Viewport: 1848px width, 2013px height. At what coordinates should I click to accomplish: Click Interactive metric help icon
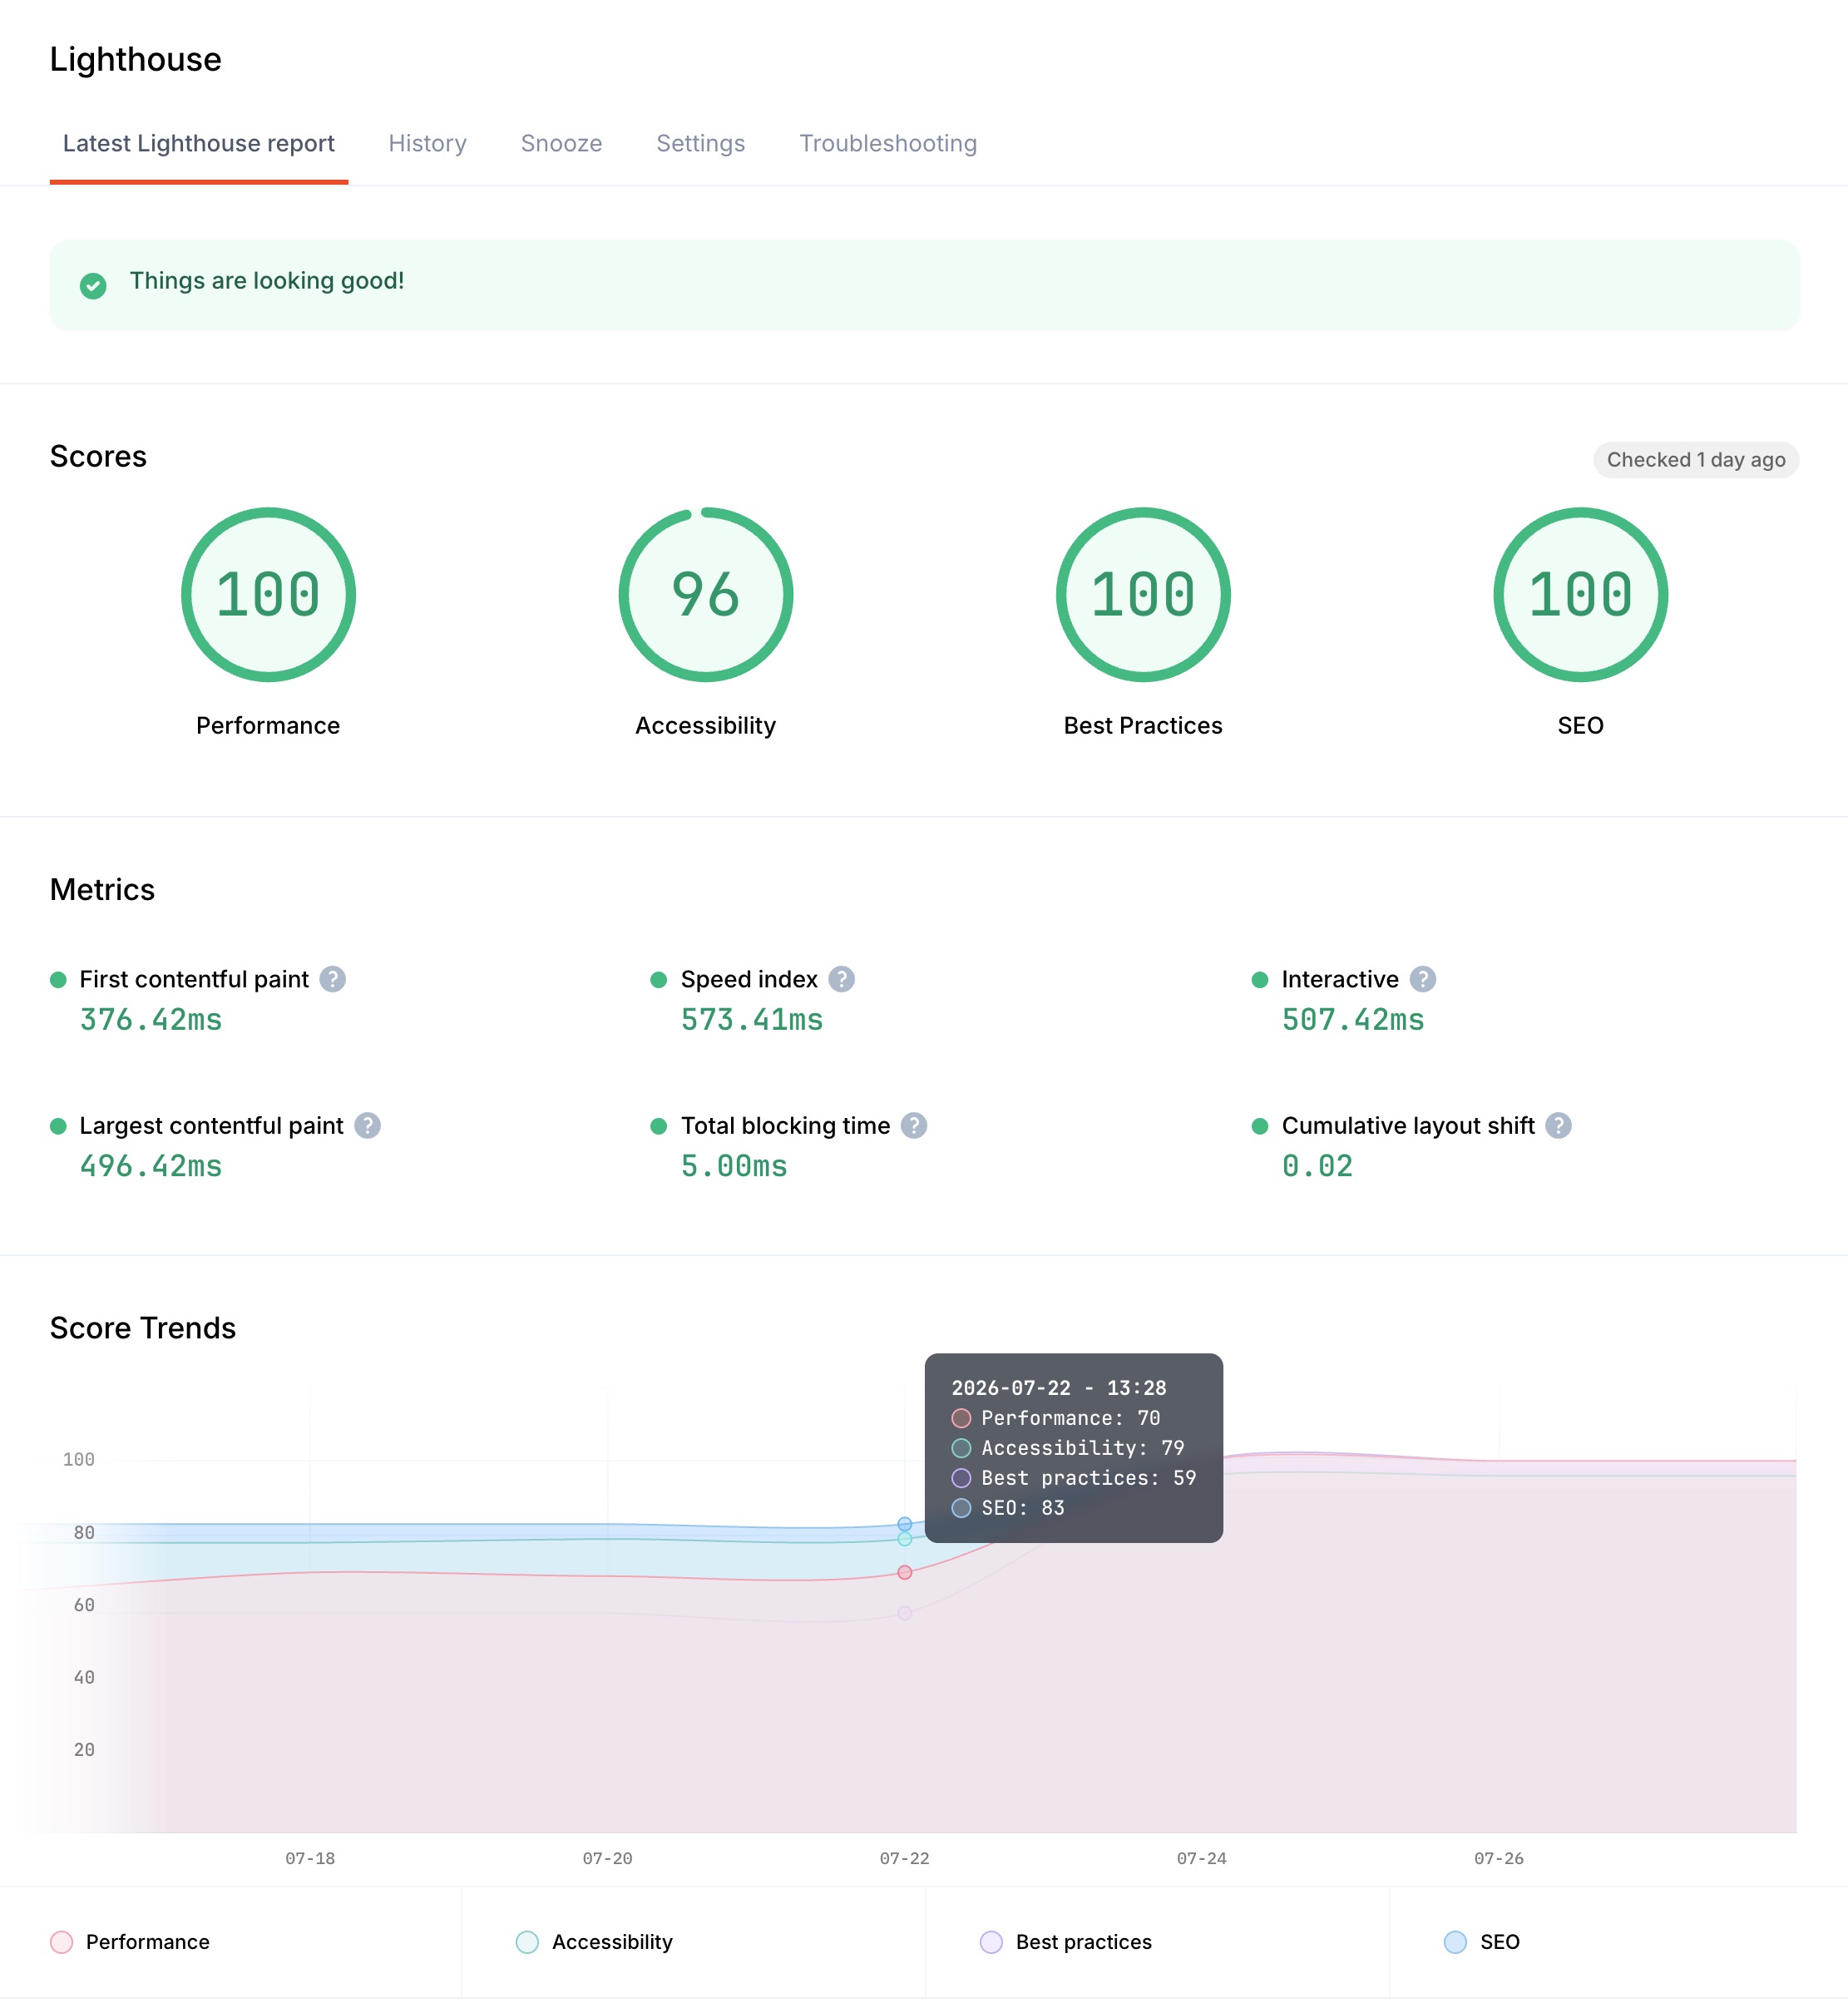(1423, 979)
